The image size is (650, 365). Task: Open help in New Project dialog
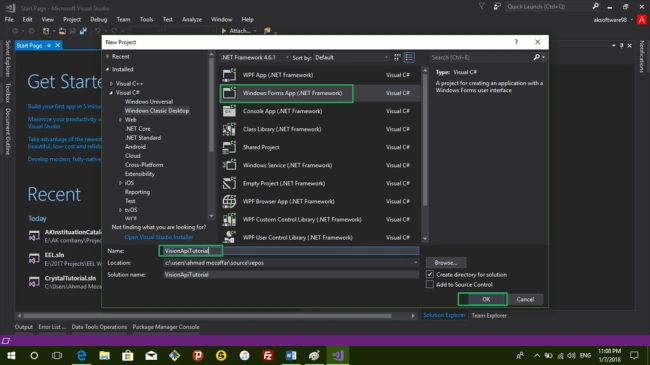pyautogui.click(x=516, y=42)
